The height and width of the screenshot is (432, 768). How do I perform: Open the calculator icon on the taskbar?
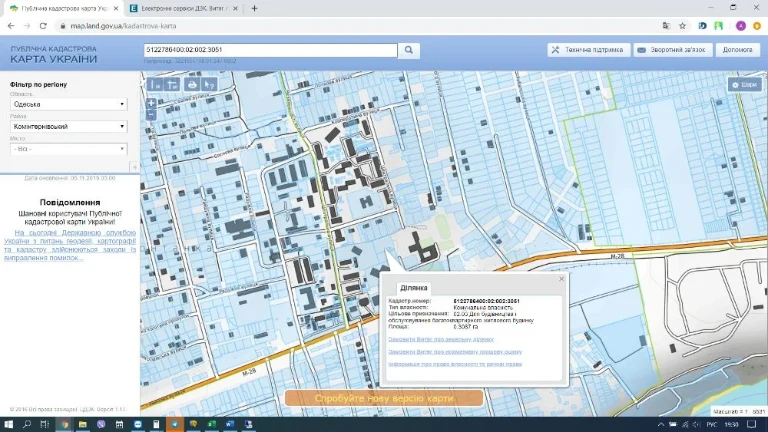[156, 424]
